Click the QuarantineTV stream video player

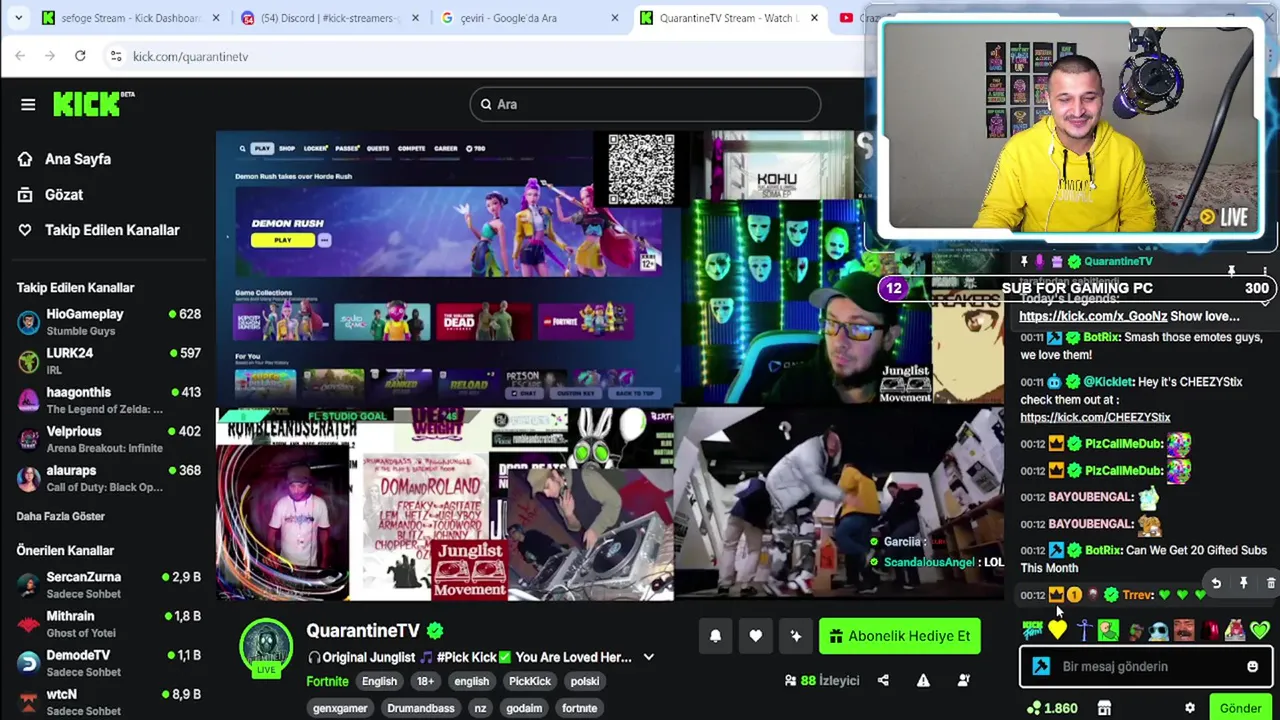point(610,365)
